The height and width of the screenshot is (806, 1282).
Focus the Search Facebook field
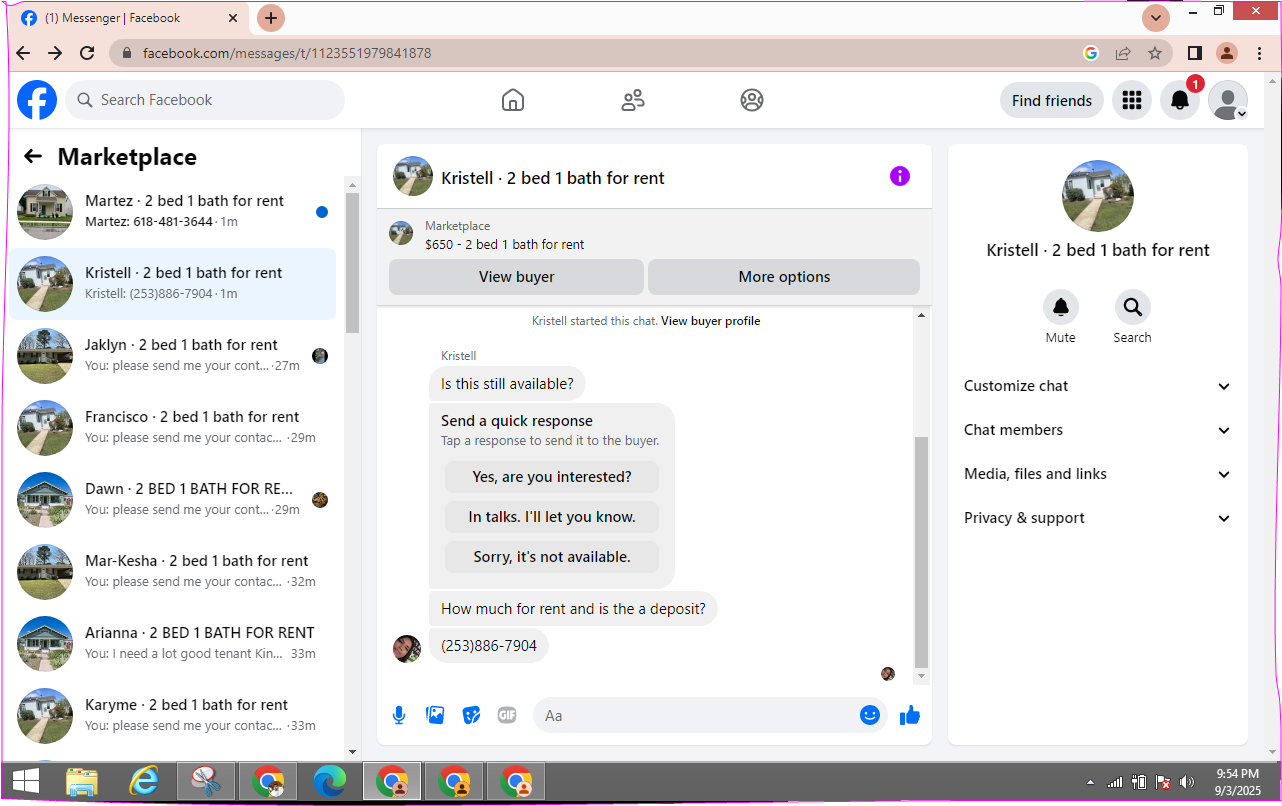pos(205,100)
